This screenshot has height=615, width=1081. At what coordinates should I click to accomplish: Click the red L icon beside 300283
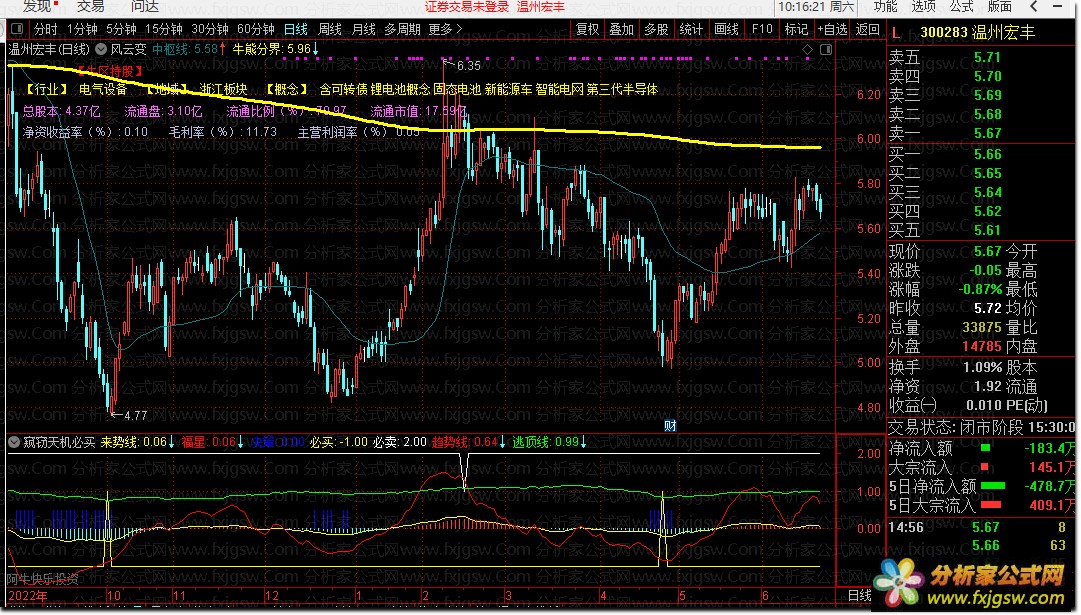896,33
